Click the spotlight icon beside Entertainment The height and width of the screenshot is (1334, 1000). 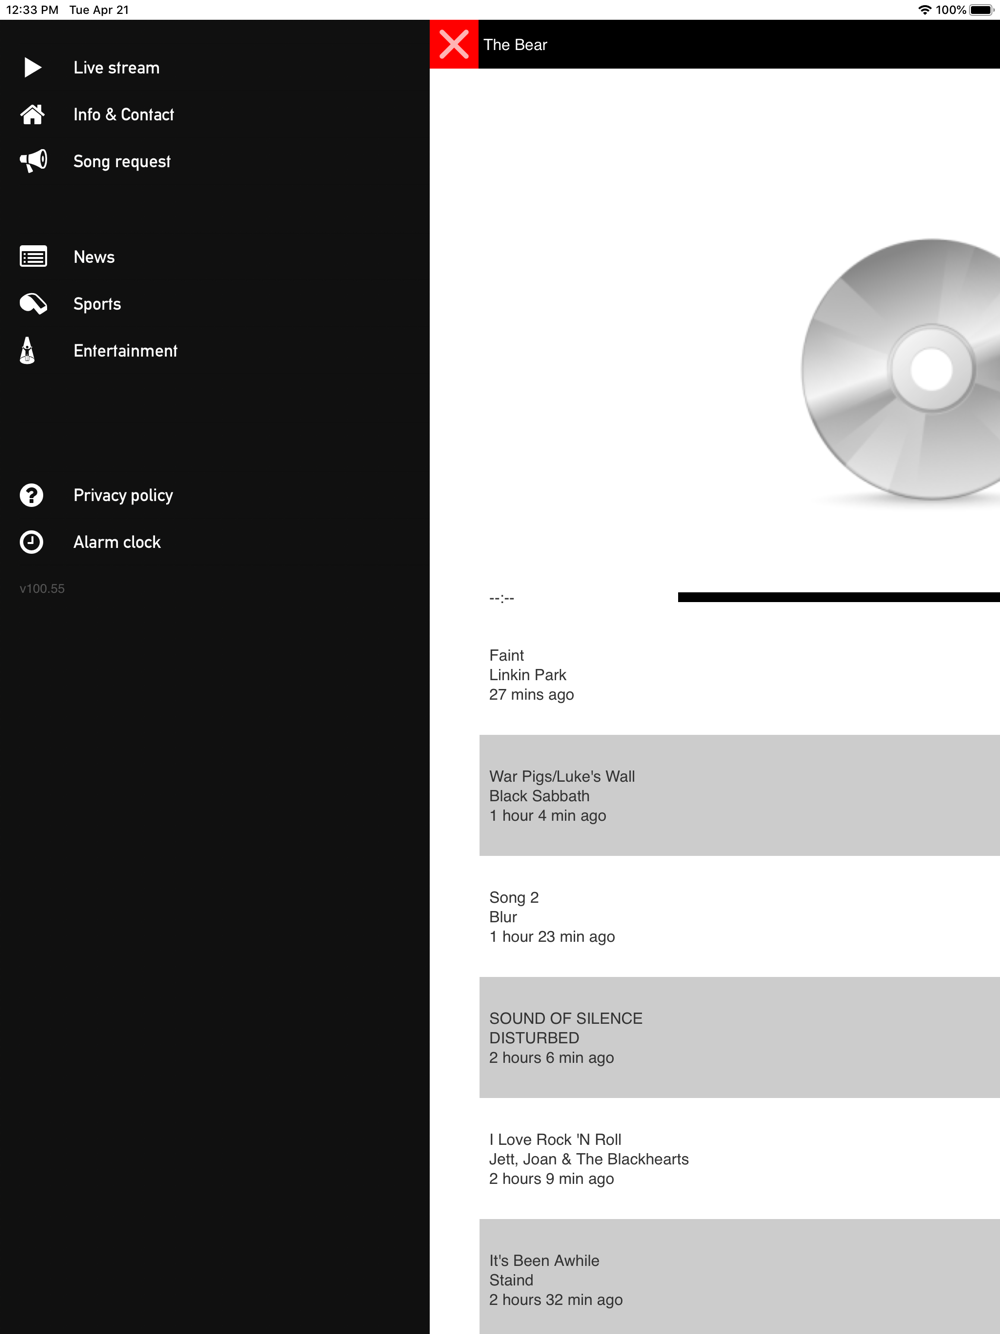click(x=28, y=351)
